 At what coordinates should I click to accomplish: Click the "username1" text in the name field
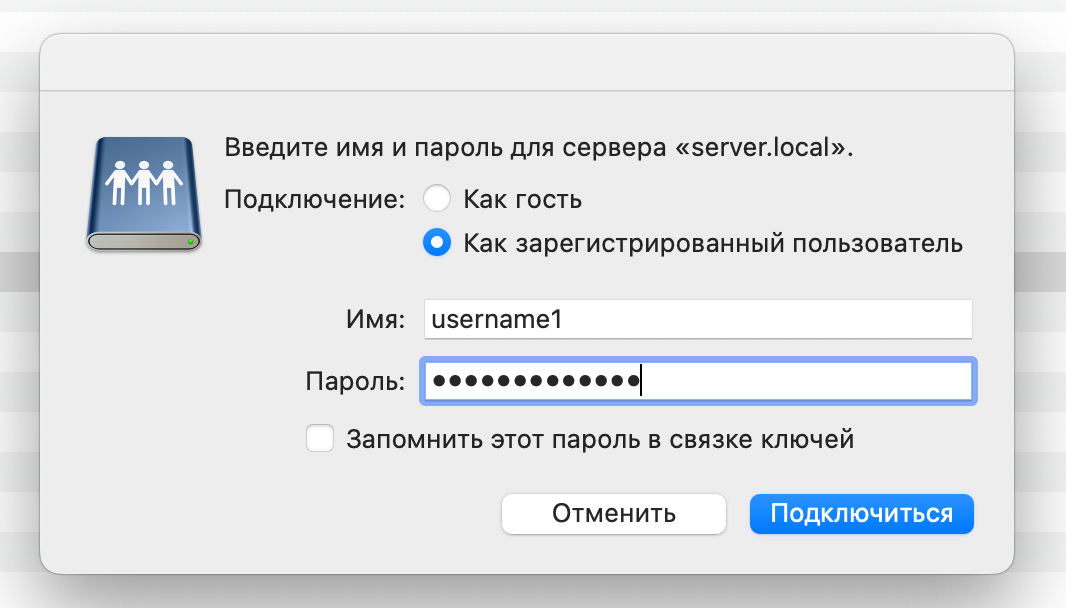tap(498, 320)
